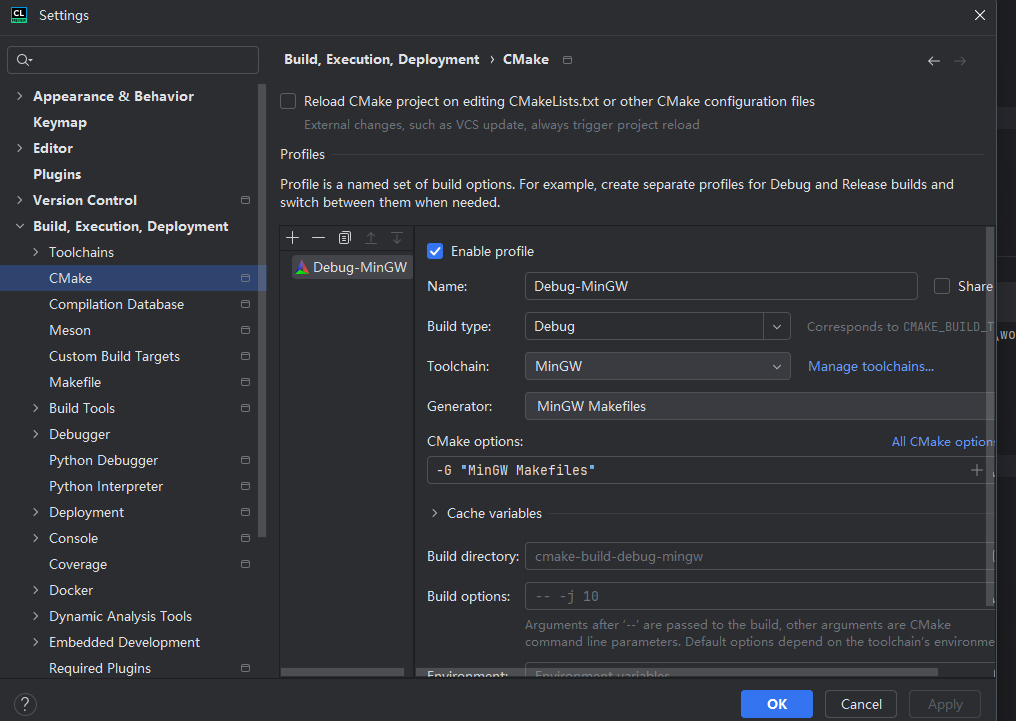Expand the Debugger node
This screenshot has height=721, width=1016.
point(36,434)
